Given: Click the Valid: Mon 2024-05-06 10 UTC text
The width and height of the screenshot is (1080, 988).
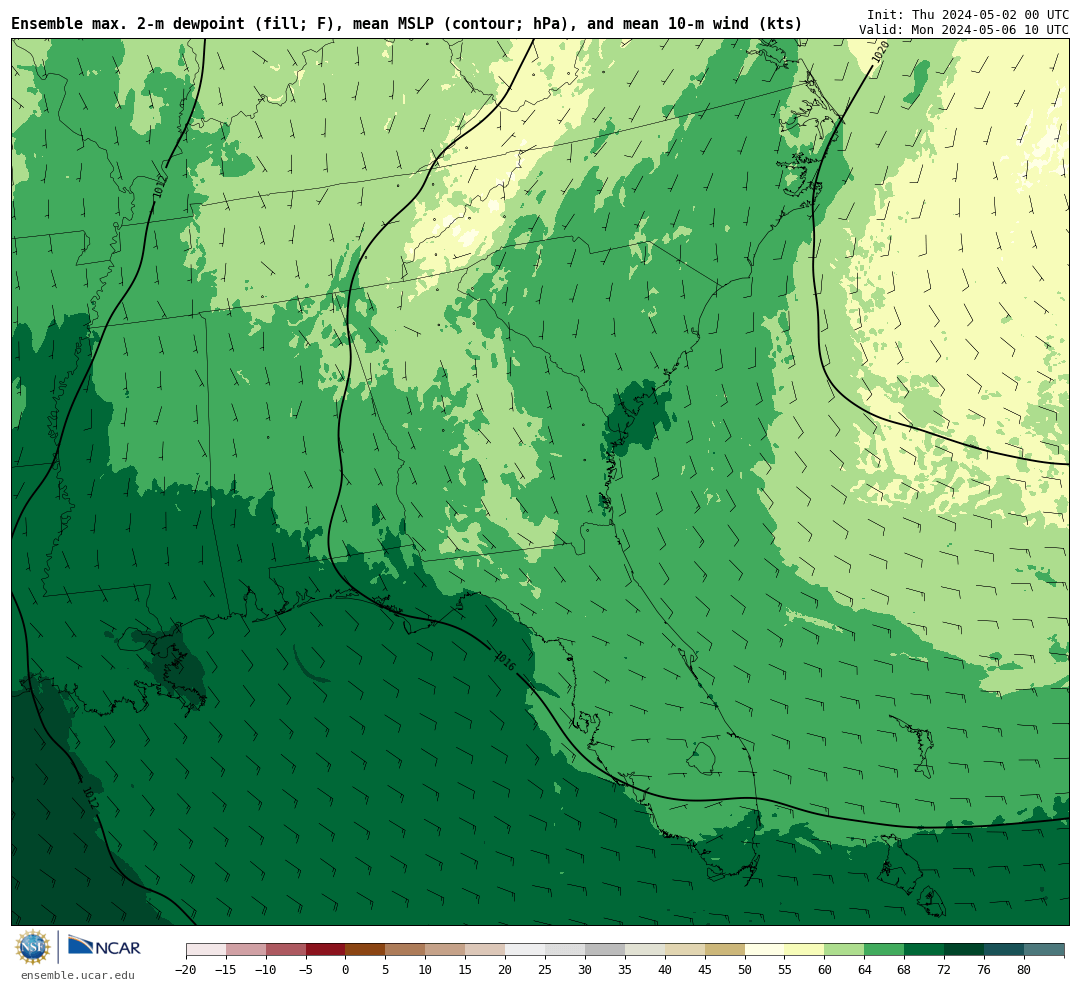Looking at the screenshot, I should point(964,30).
